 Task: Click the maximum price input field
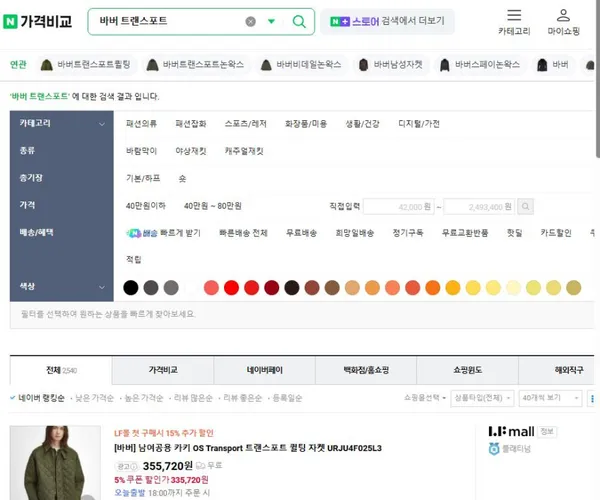coord(479,207)
